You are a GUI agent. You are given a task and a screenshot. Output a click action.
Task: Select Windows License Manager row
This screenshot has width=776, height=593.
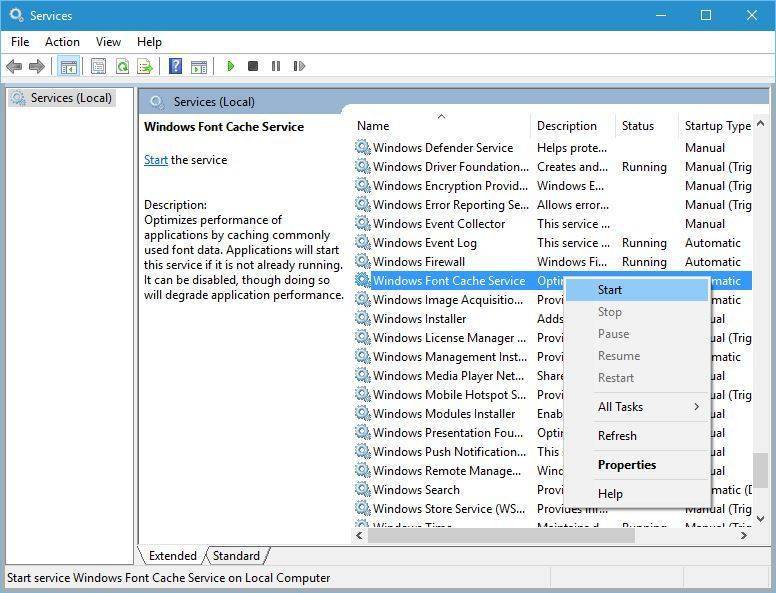459,338
